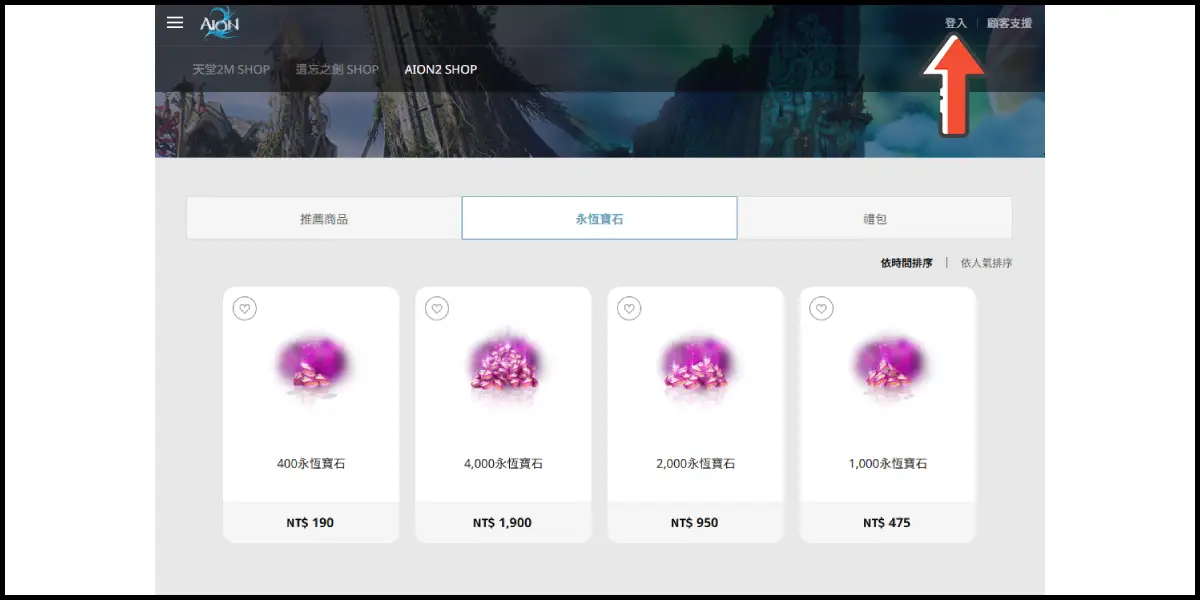Go to 天堂2M SHOP
This screenshot has width=1200, height=600.
pyautogui.click(x=231, y=70)
